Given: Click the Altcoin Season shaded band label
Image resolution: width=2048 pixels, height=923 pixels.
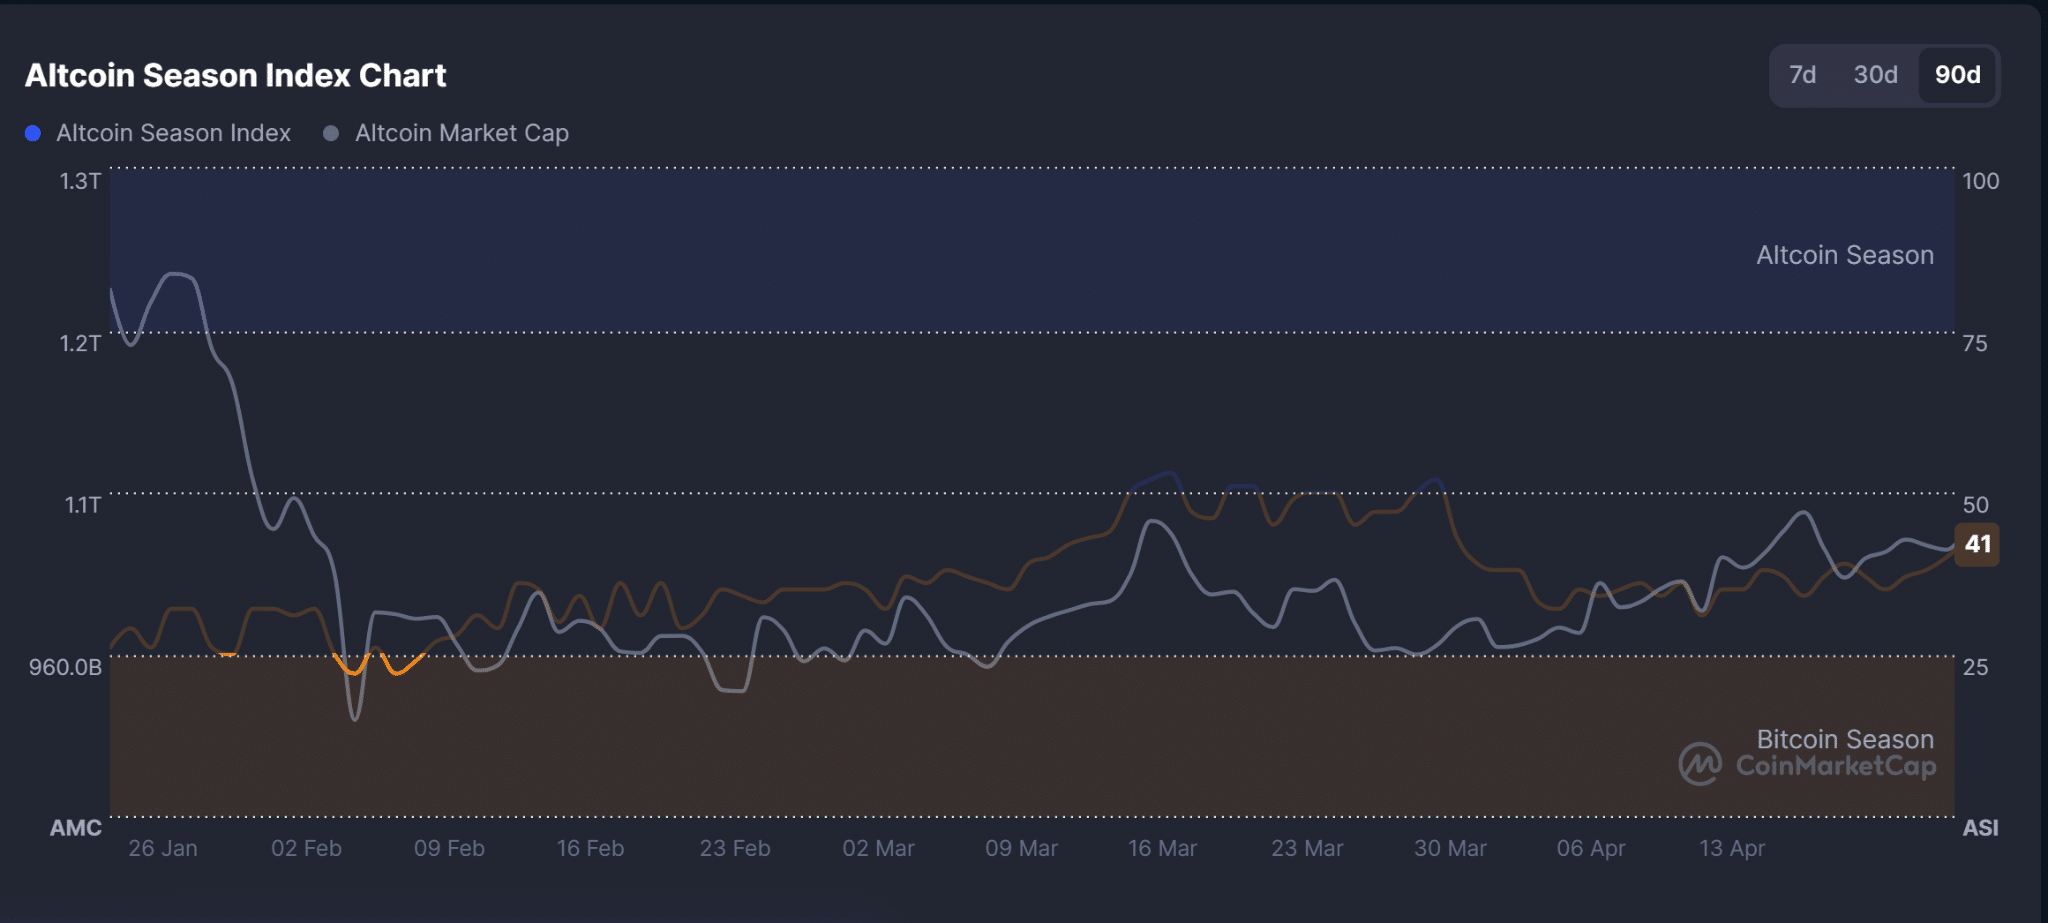Looking at the screenshot, I should [1845, 255].
